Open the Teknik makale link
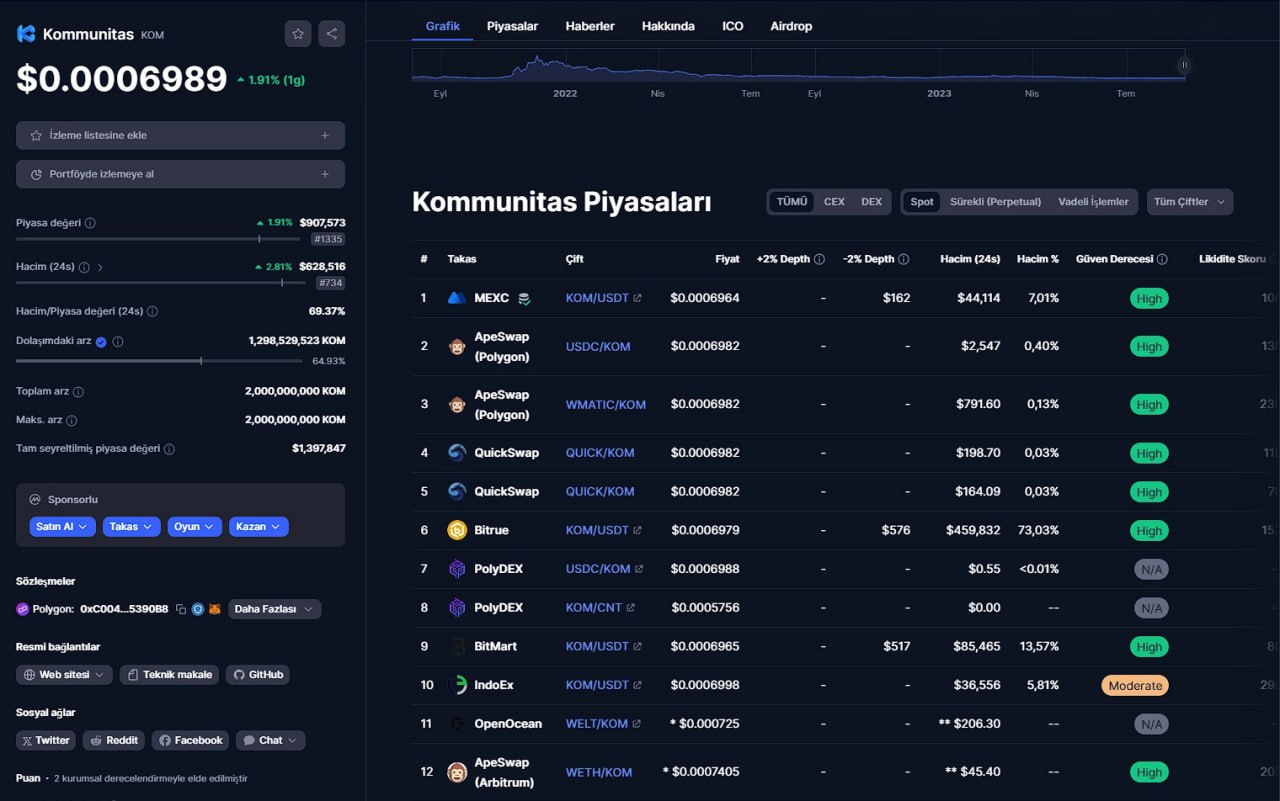Viewport: 1280px width, 801px height. (x=169, y=675)
